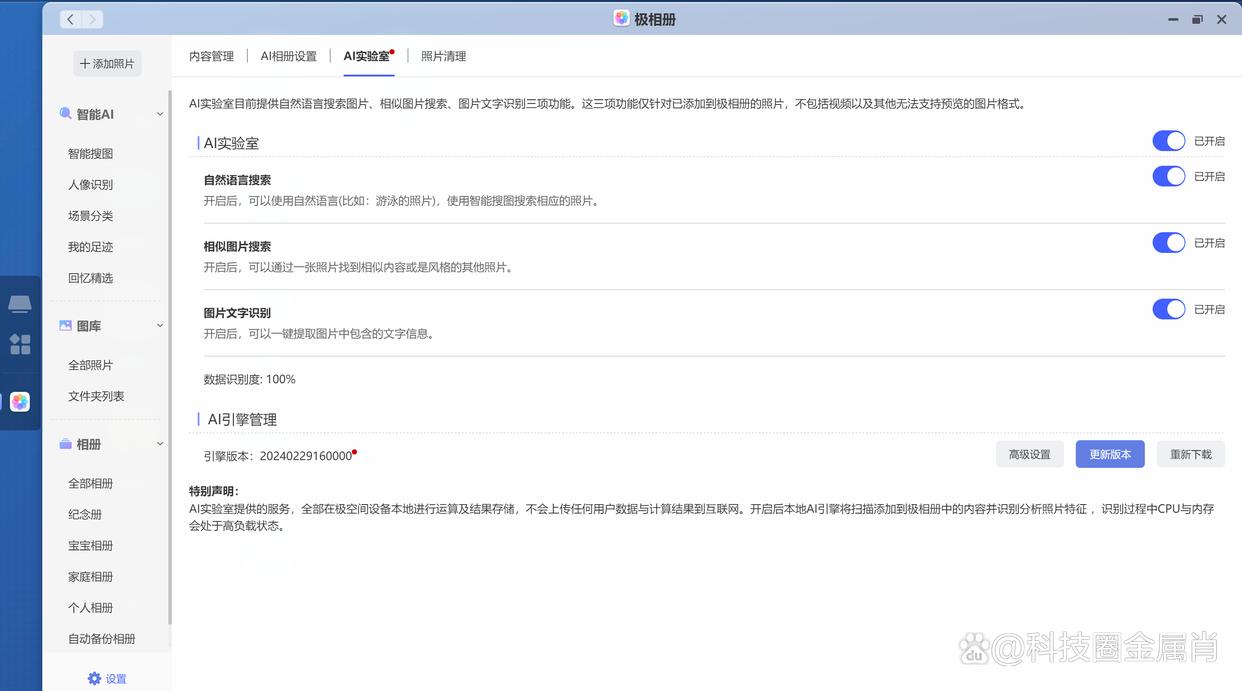Collapse the 图库 section chevron

click(x=160, y=326)
